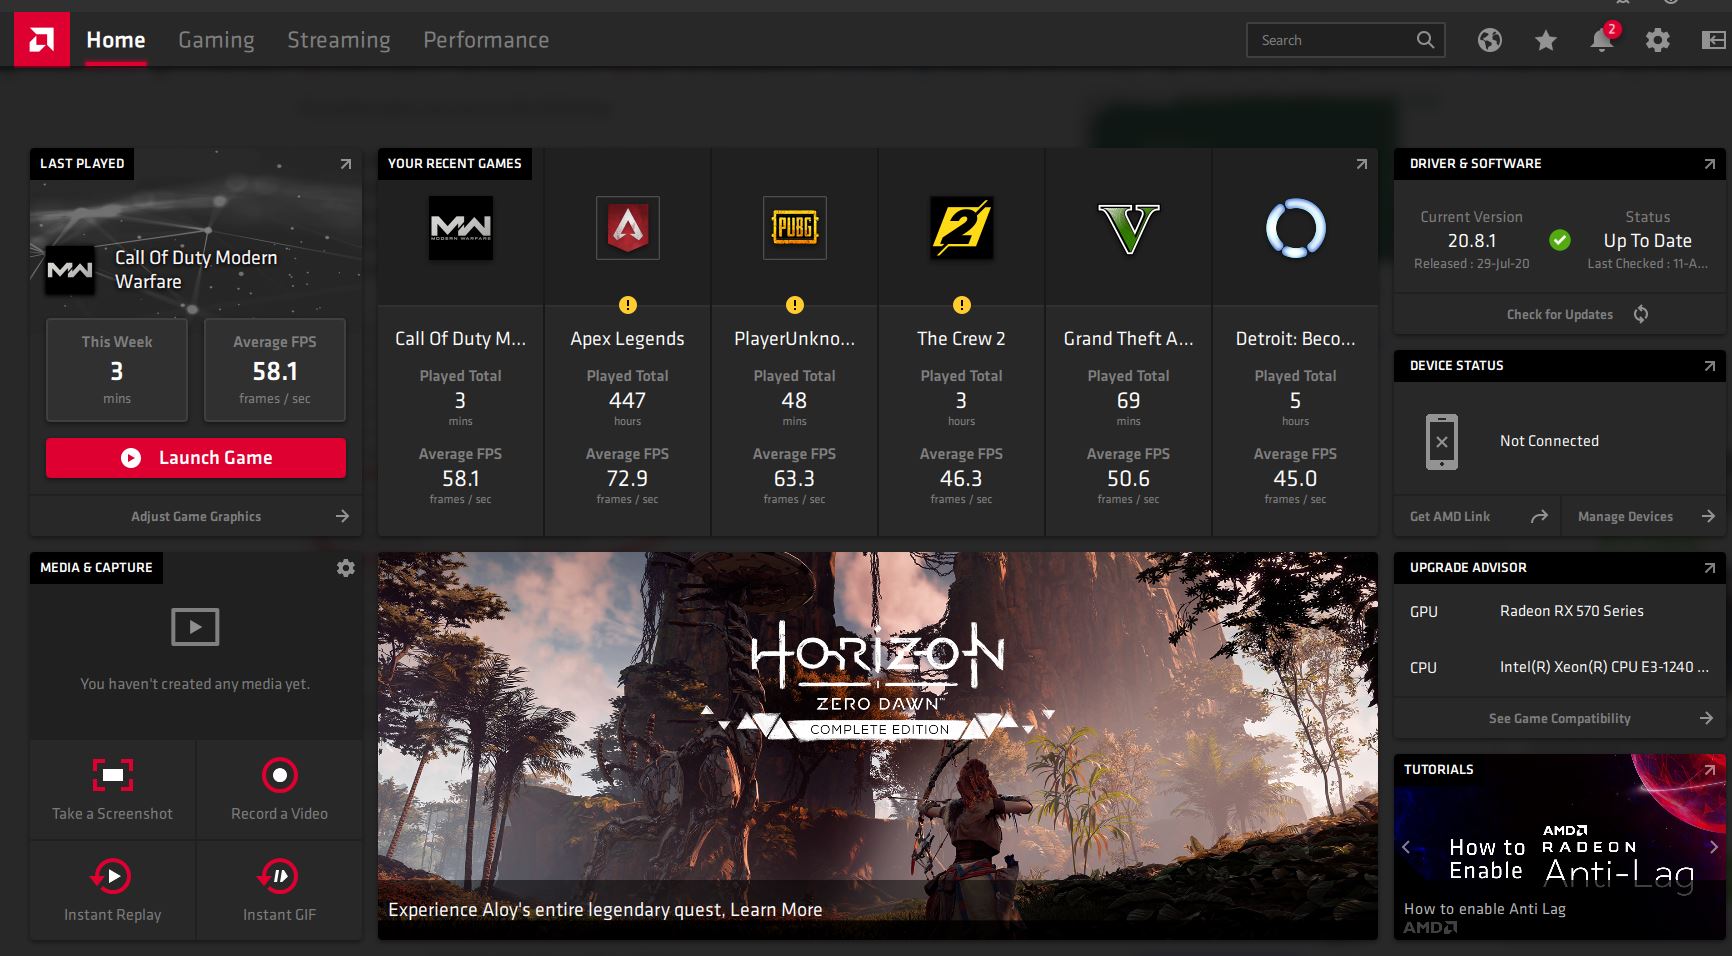Screen dimensions: 1732x956
Task: Click Learn More on Horizon banner
Action: [x=776, y=910]
